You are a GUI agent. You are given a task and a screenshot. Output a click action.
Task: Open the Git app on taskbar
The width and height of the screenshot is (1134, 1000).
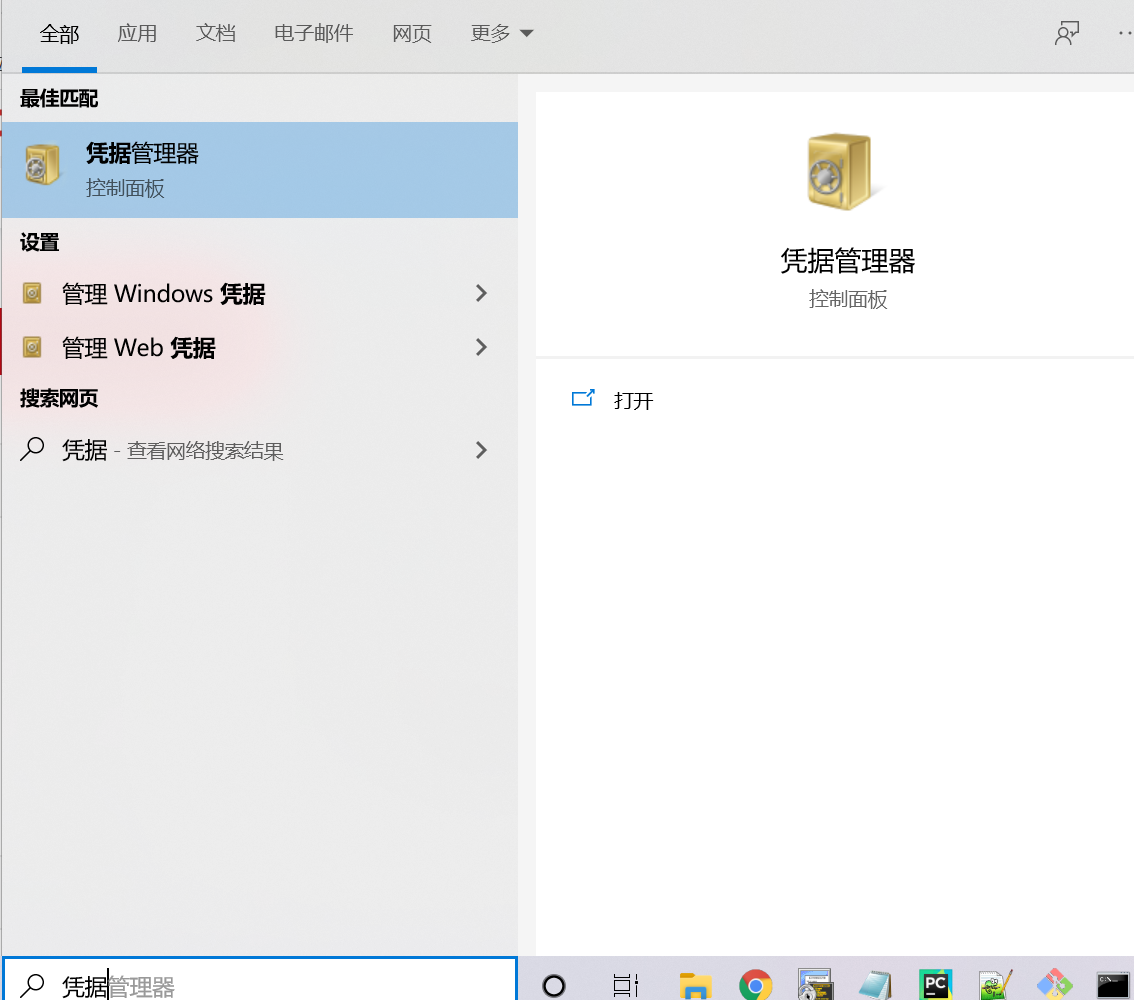[x=1054, y=985]
